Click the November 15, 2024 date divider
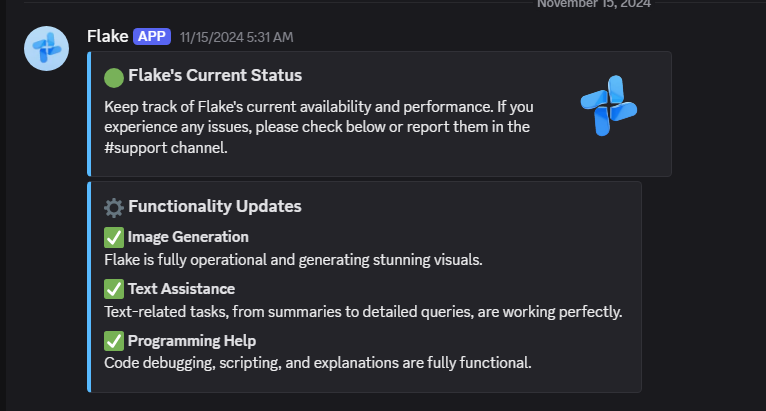 pos(594,4)
